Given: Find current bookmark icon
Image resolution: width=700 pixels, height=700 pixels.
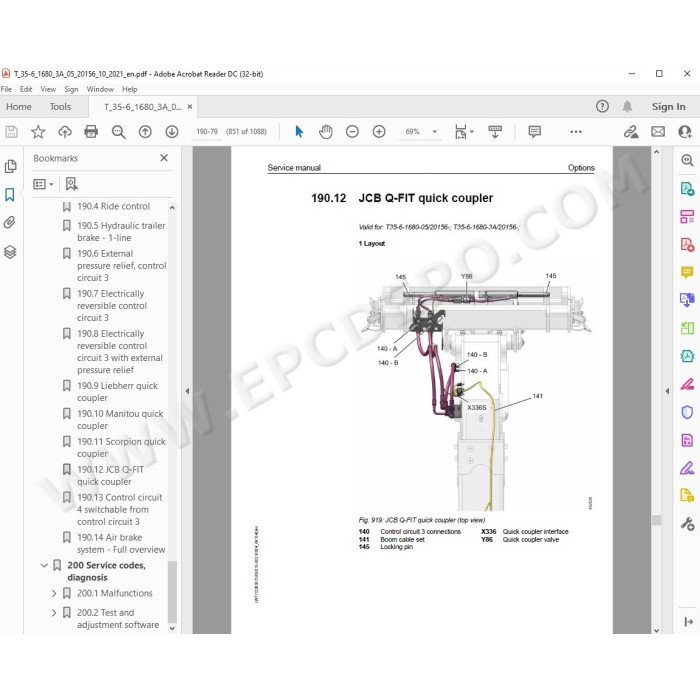Looking at the screenshot, I should (71, 184).
